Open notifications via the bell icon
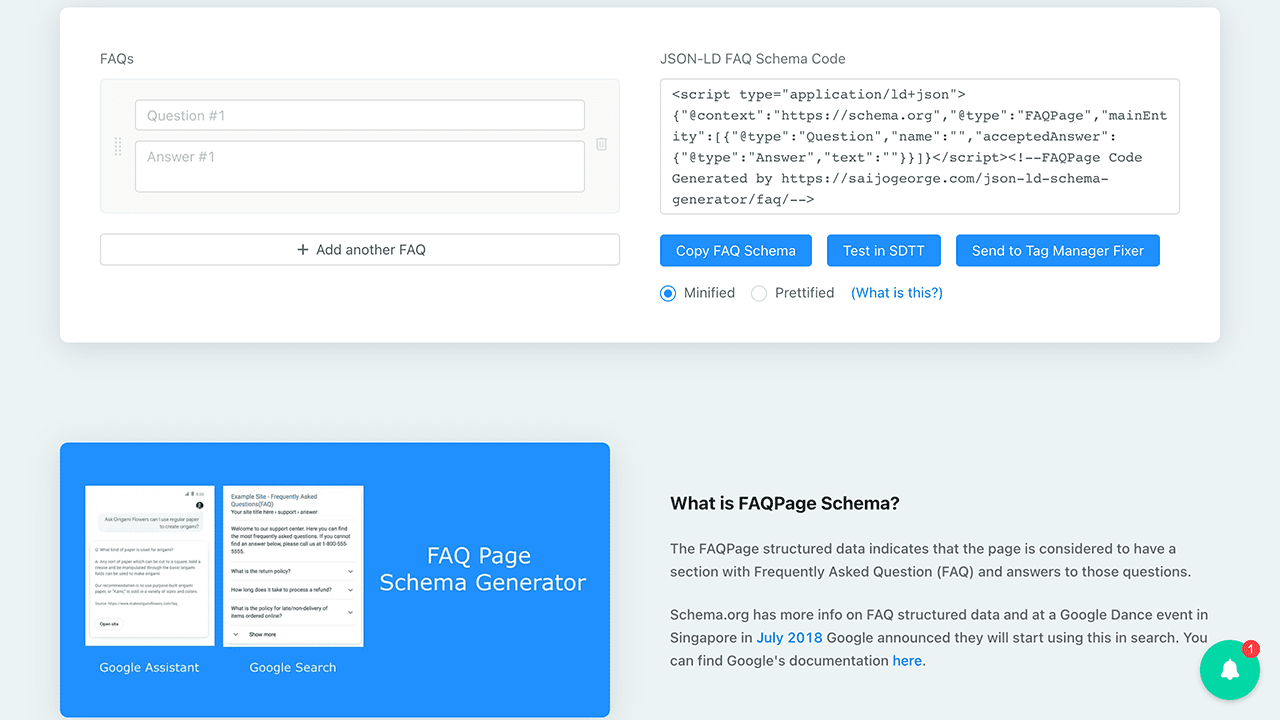Viewport: 1280px width, 720px height. [x=1229, y=669]
